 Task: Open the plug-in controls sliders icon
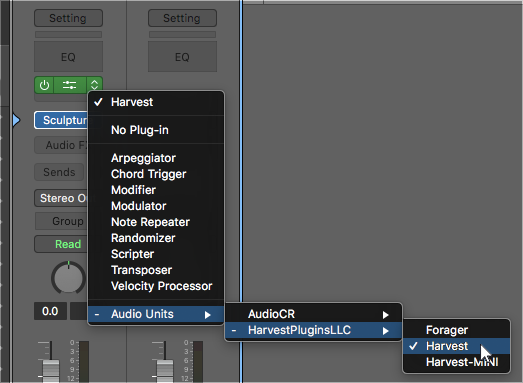(x=70, y=85)
